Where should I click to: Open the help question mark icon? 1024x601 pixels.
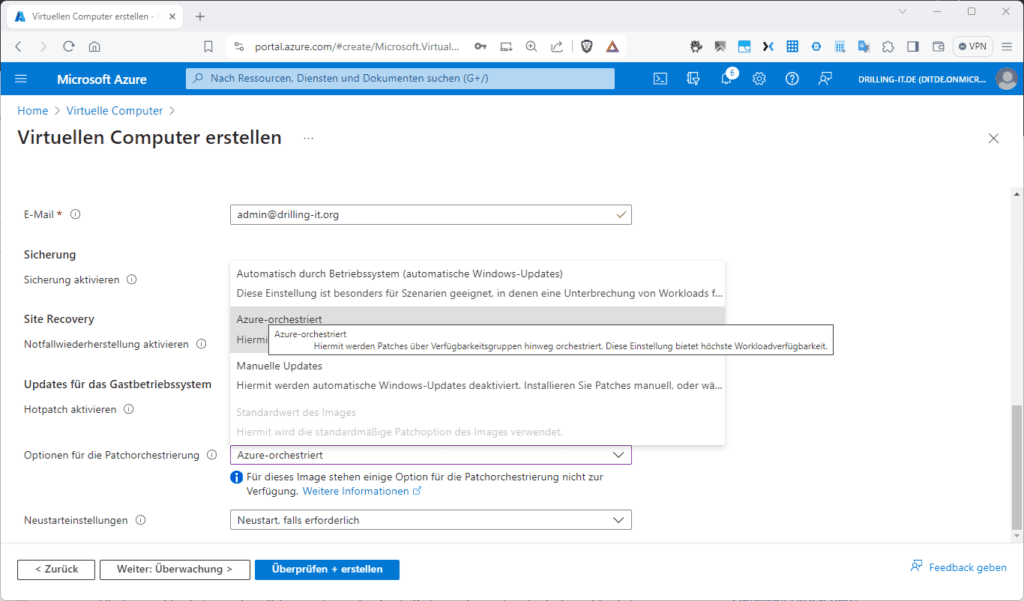(x=792, y=79)
